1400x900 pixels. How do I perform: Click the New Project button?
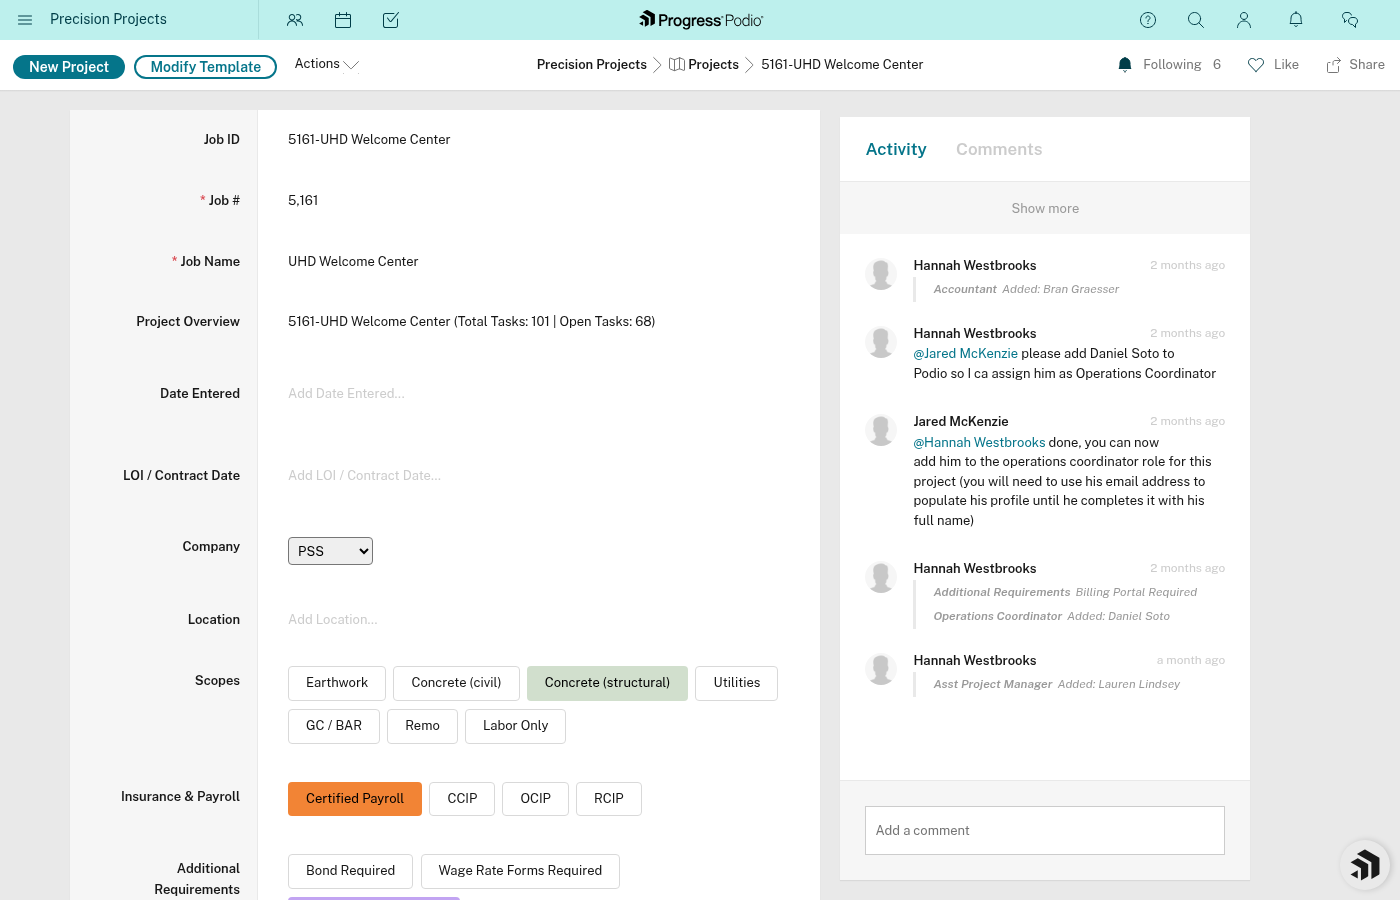pos(68,66)
